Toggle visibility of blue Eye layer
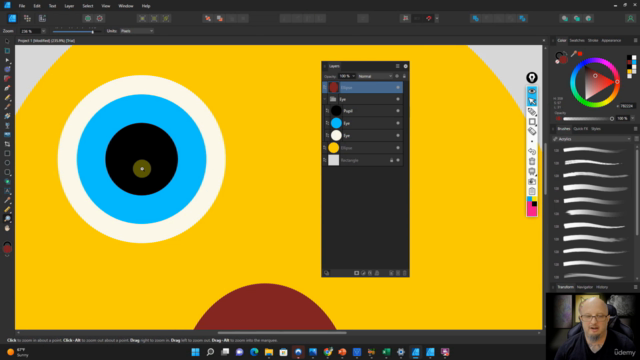640x360 pixels. [x=398, y=123]
